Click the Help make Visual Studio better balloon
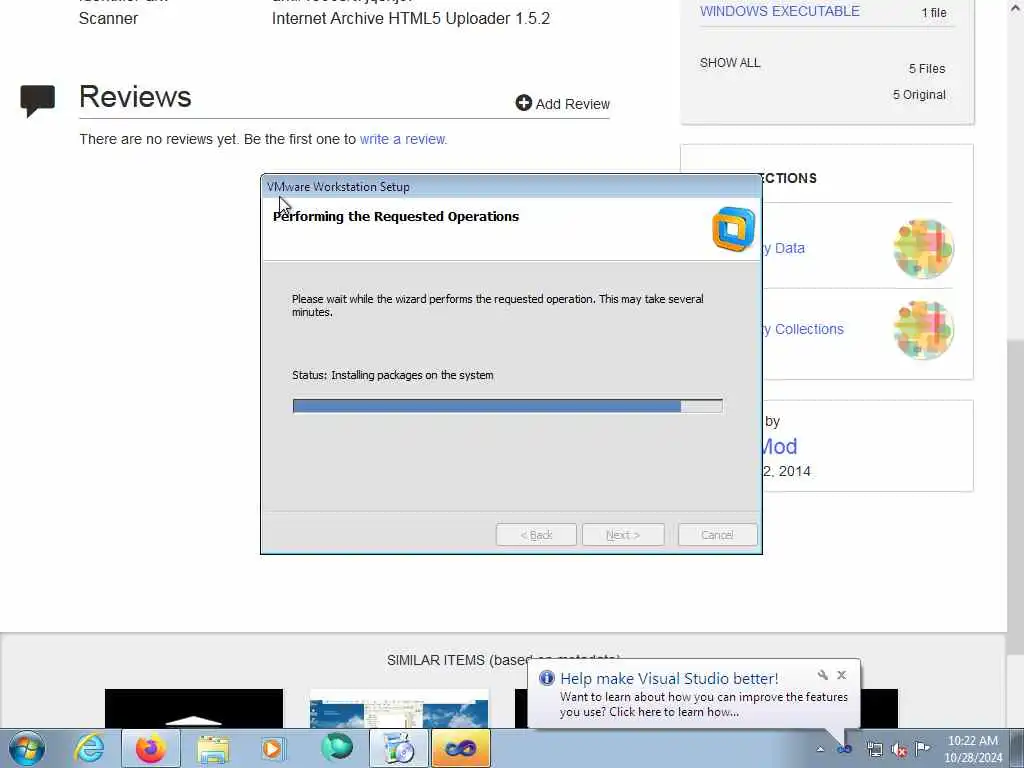 [x=694, y=694]
